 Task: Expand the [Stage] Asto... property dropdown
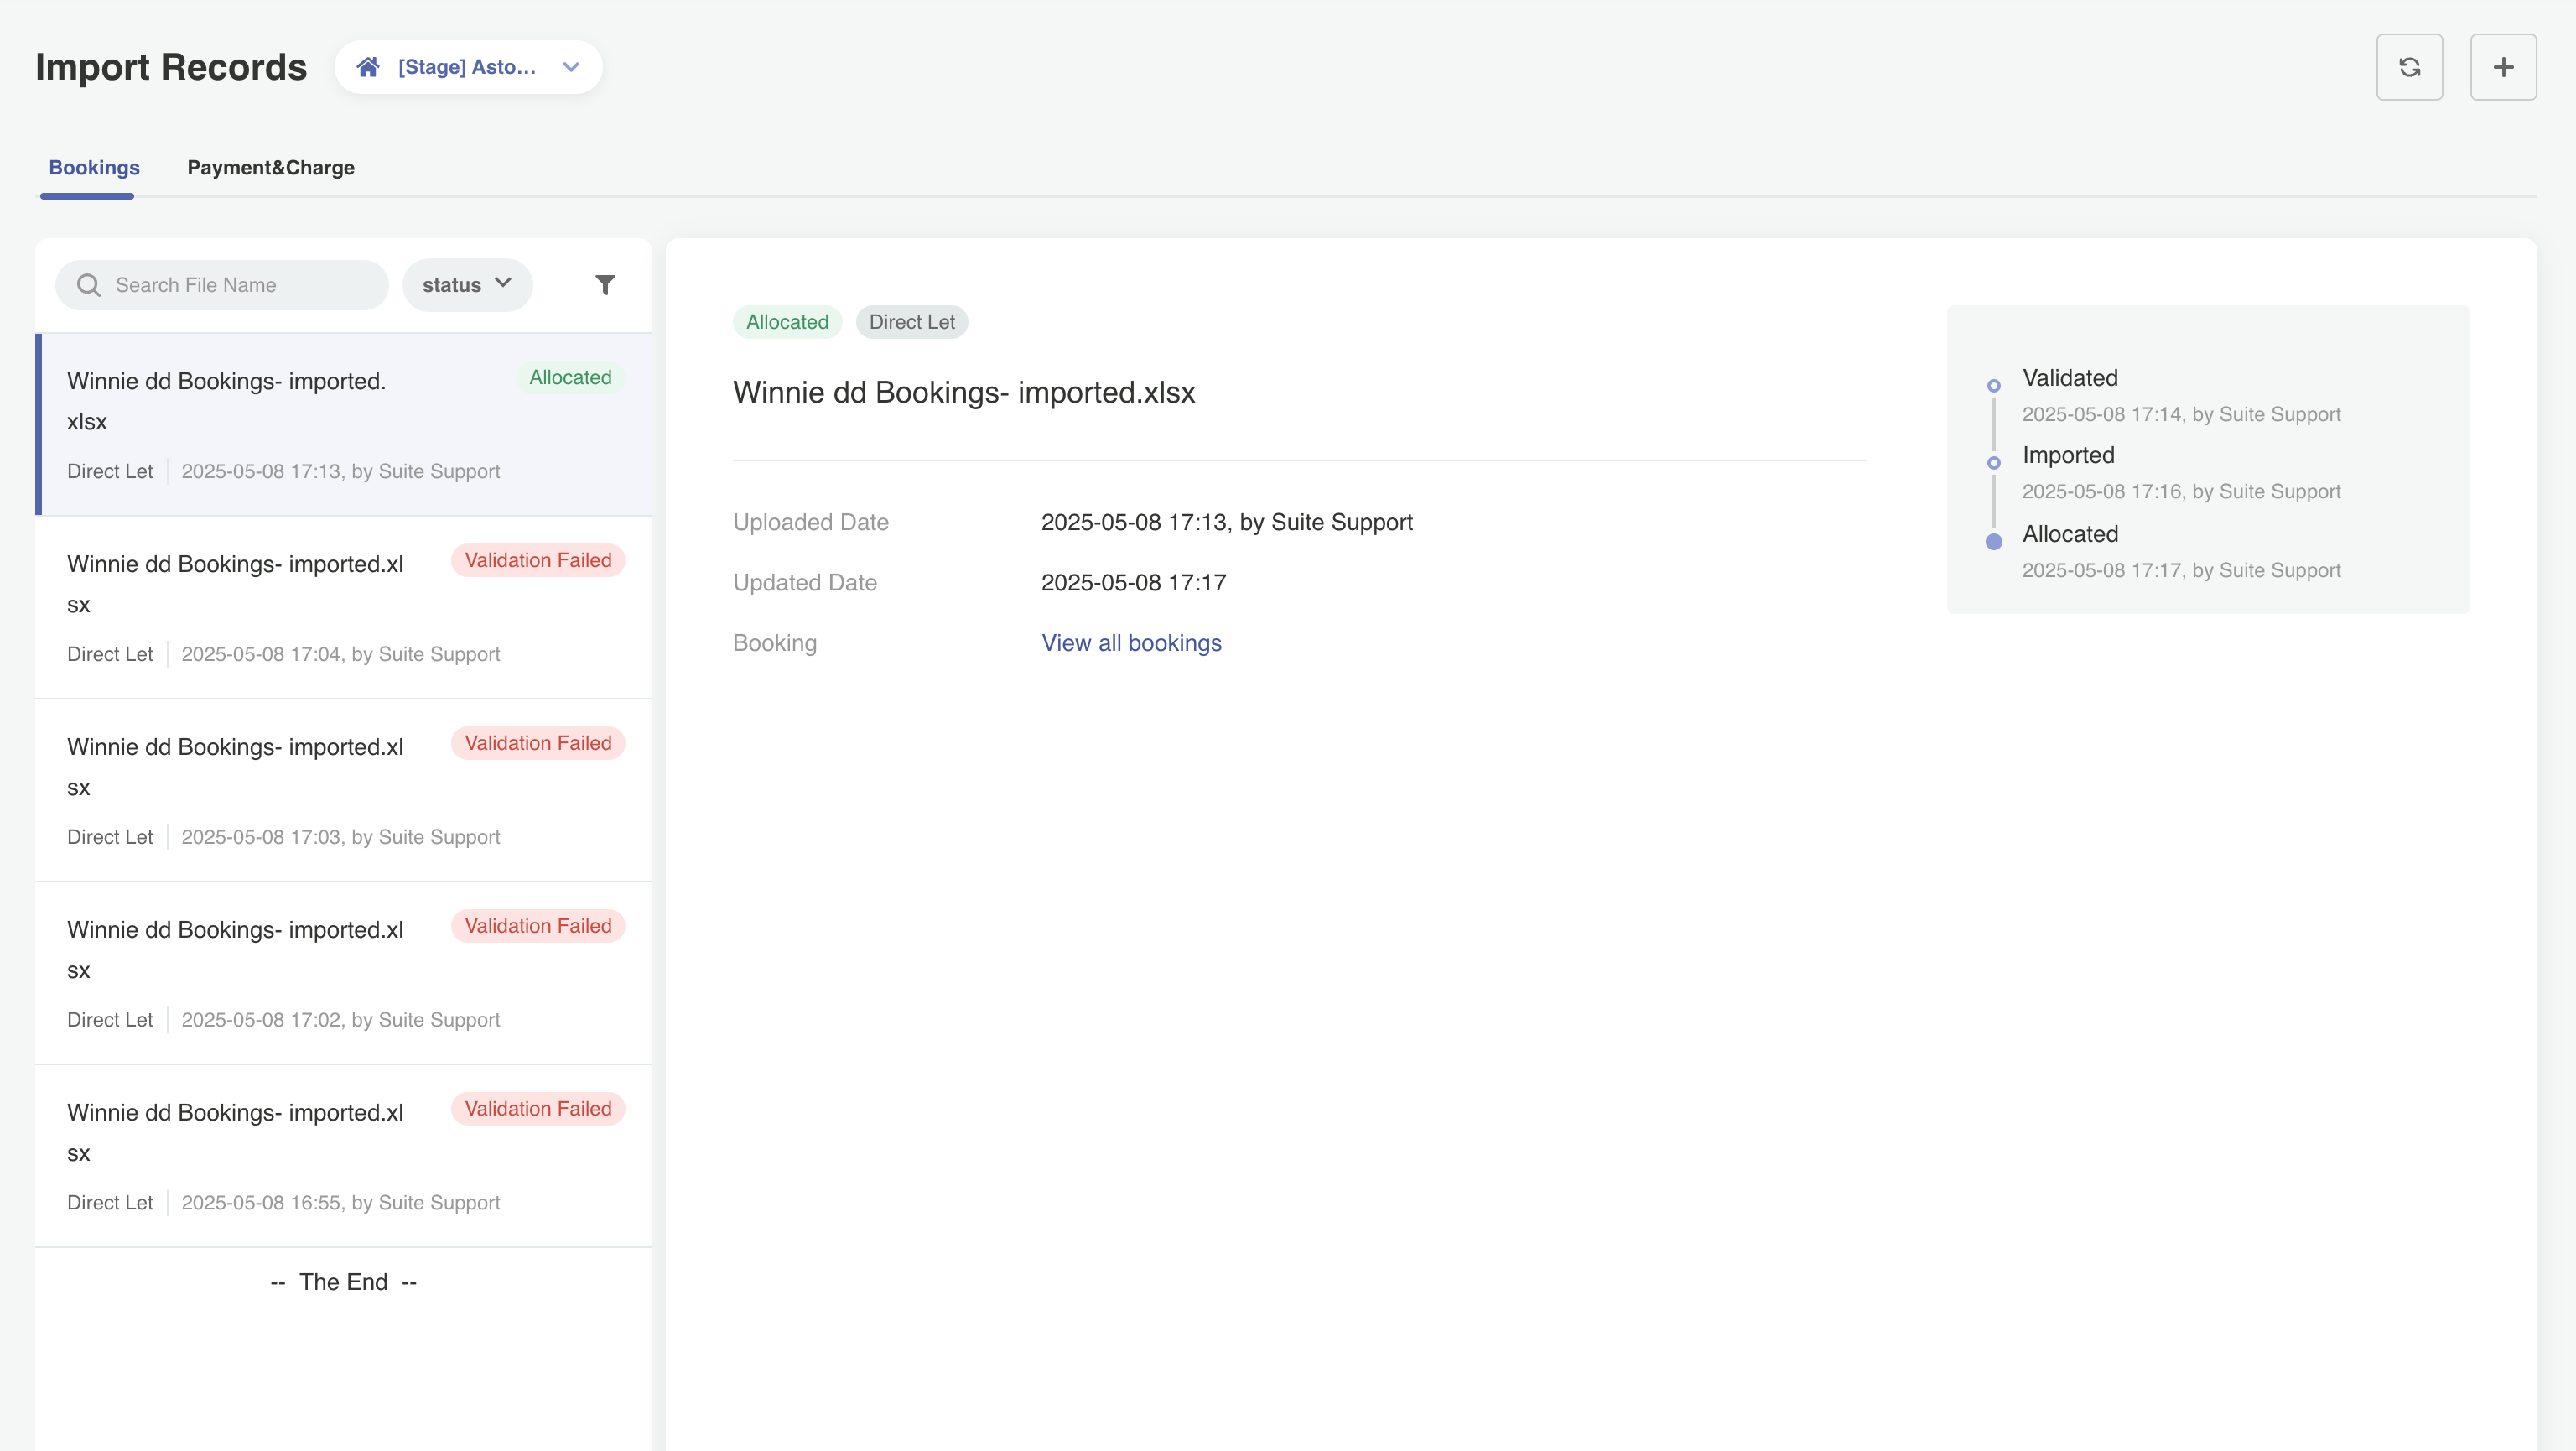pyautogui.click(x=468, y=67)
